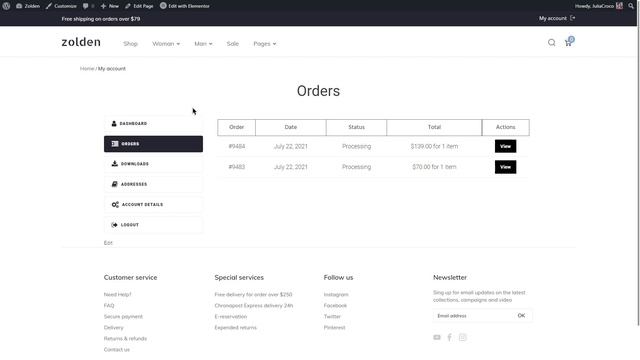
Task: Click the YouTube icon in footer
Action: pos(437,337)
